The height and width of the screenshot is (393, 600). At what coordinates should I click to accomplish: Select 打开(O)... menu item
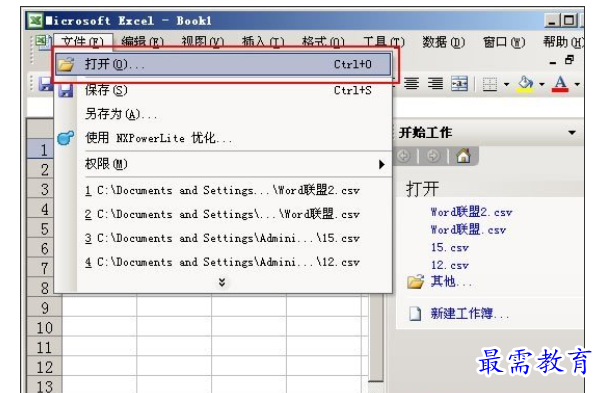pos(223,64)
